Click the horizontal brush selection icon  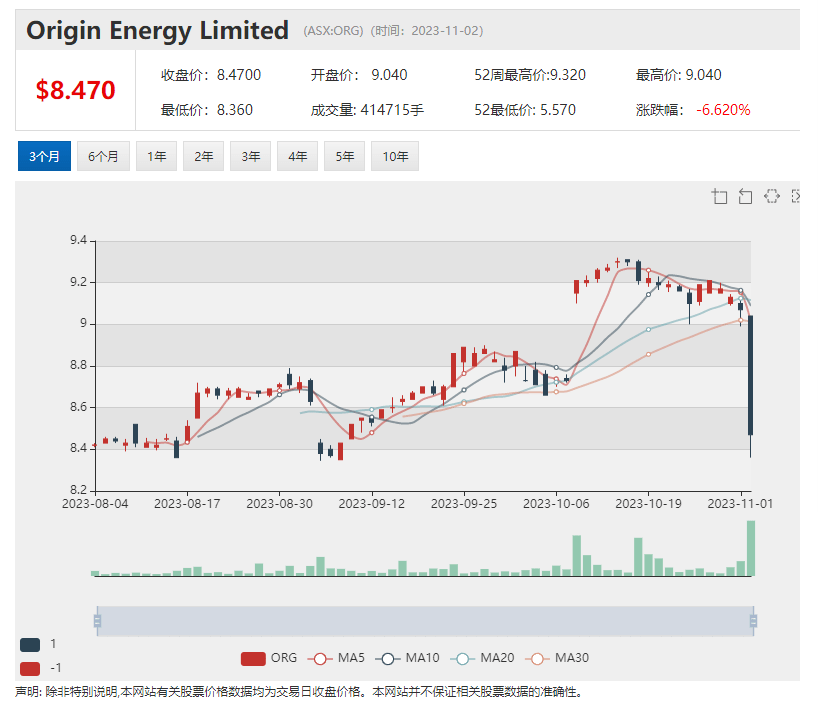[771, 196]
